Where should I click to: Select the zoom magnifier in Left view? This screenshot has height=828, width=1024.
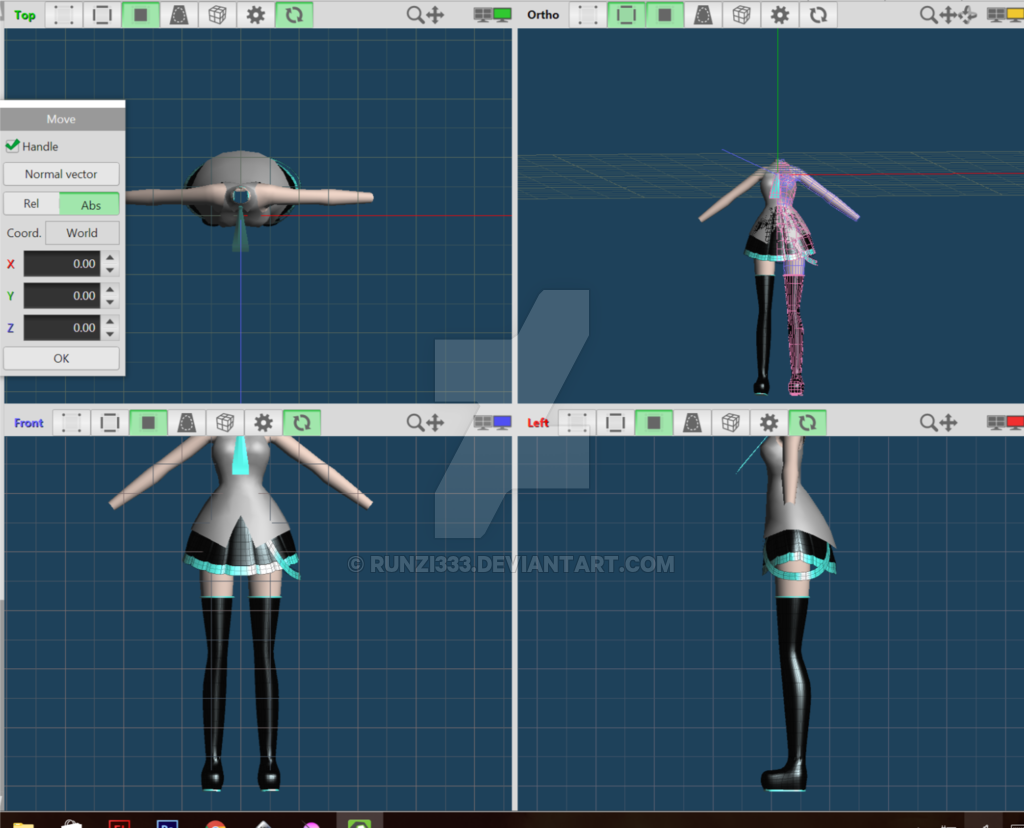[x=928, y=422]
